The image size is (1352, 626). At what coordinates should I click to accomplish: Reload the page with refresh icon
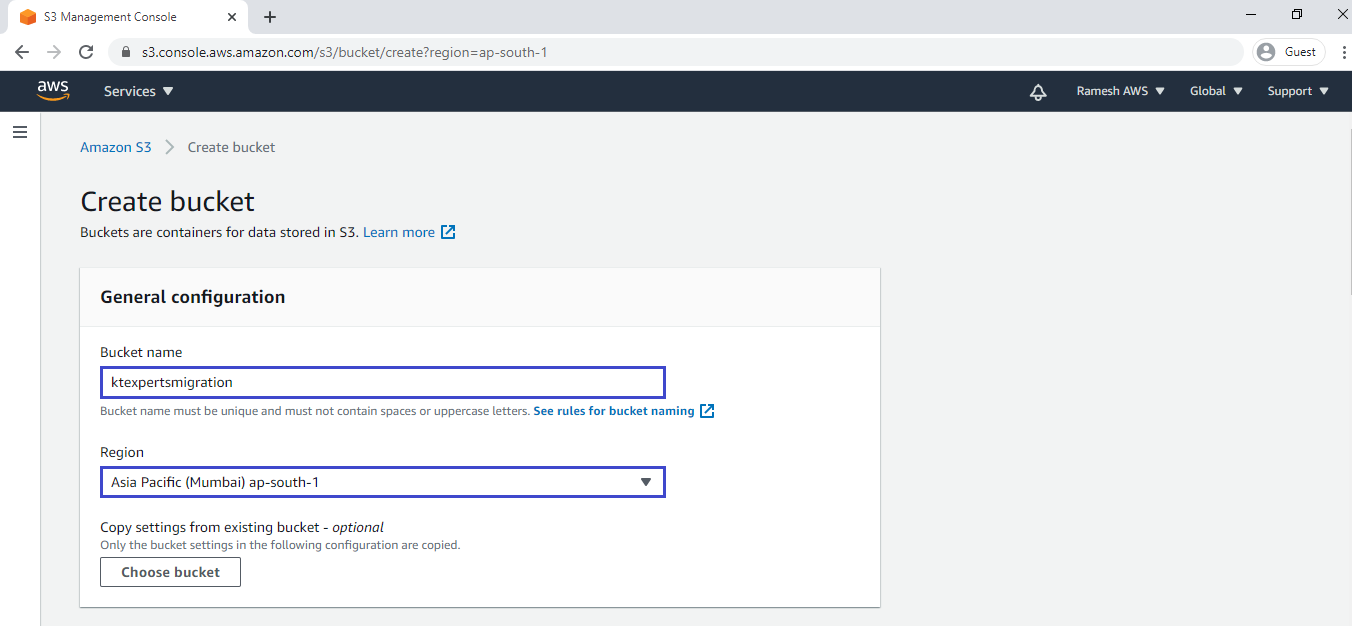[x=86, y=52]
